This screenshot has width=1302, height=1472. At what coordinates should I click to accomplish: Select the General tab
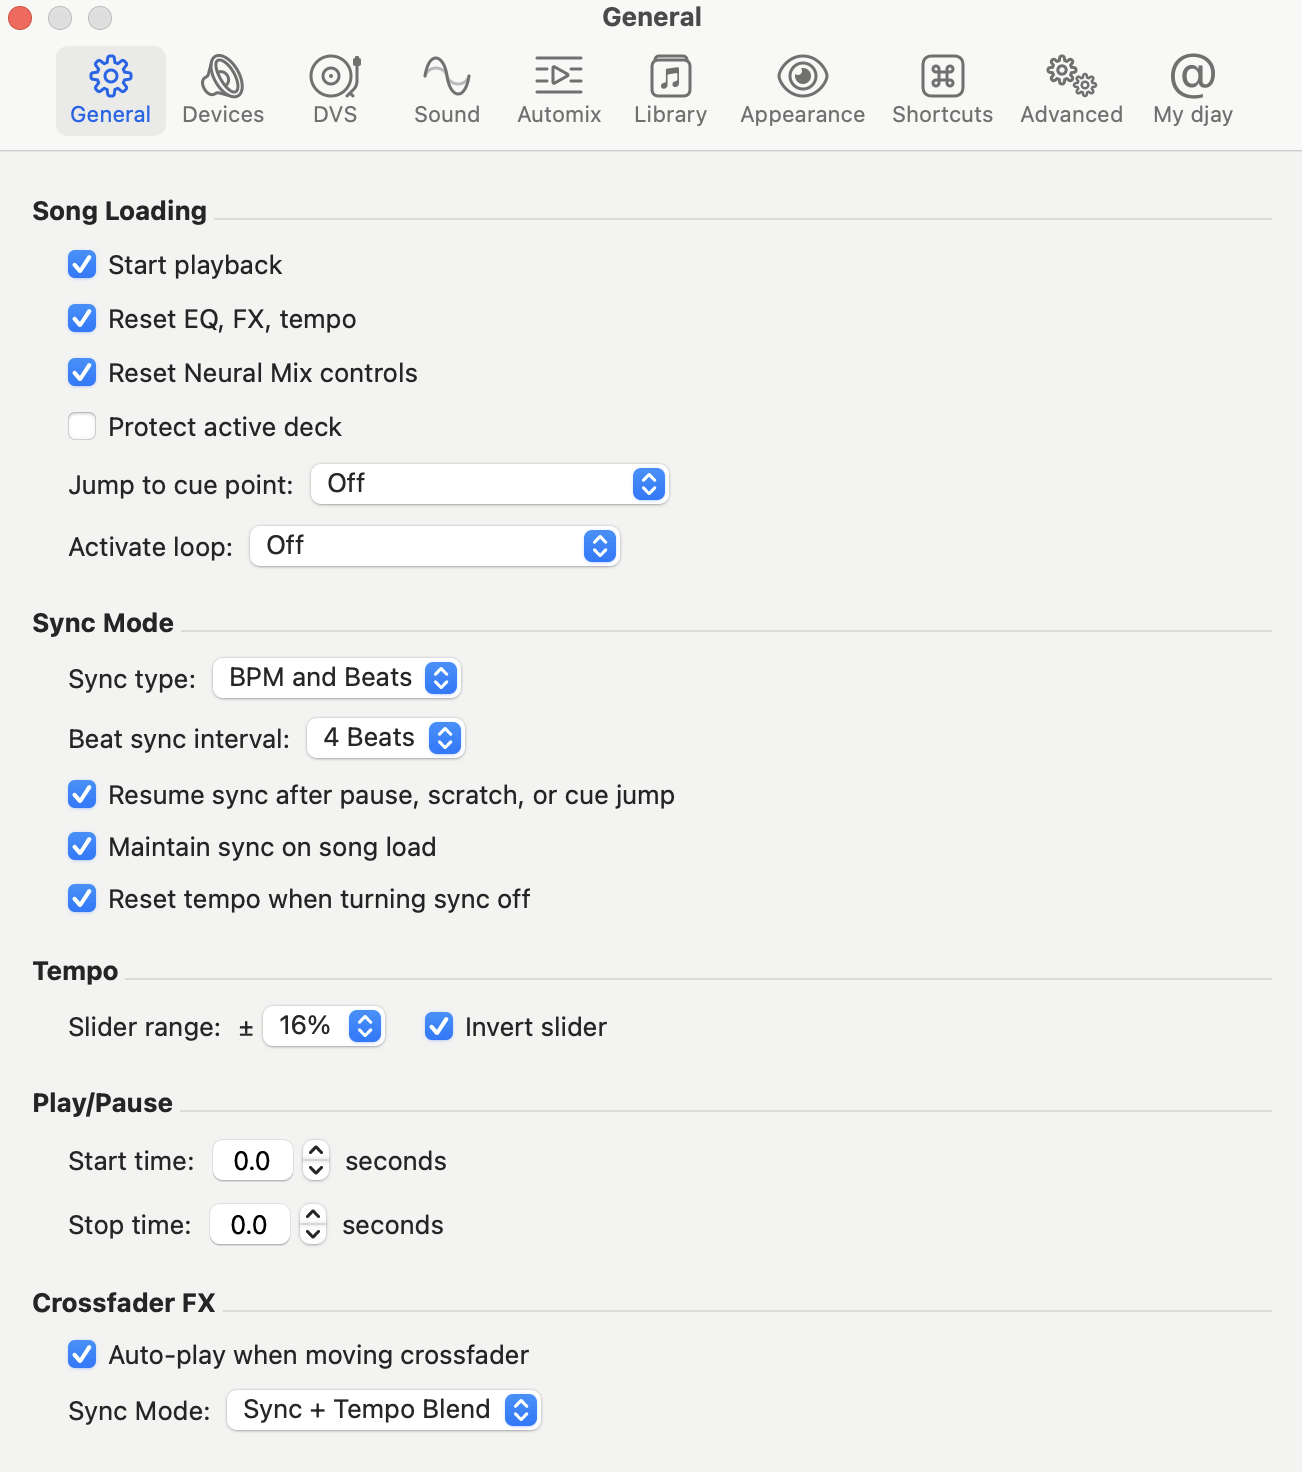coord(110,90)
